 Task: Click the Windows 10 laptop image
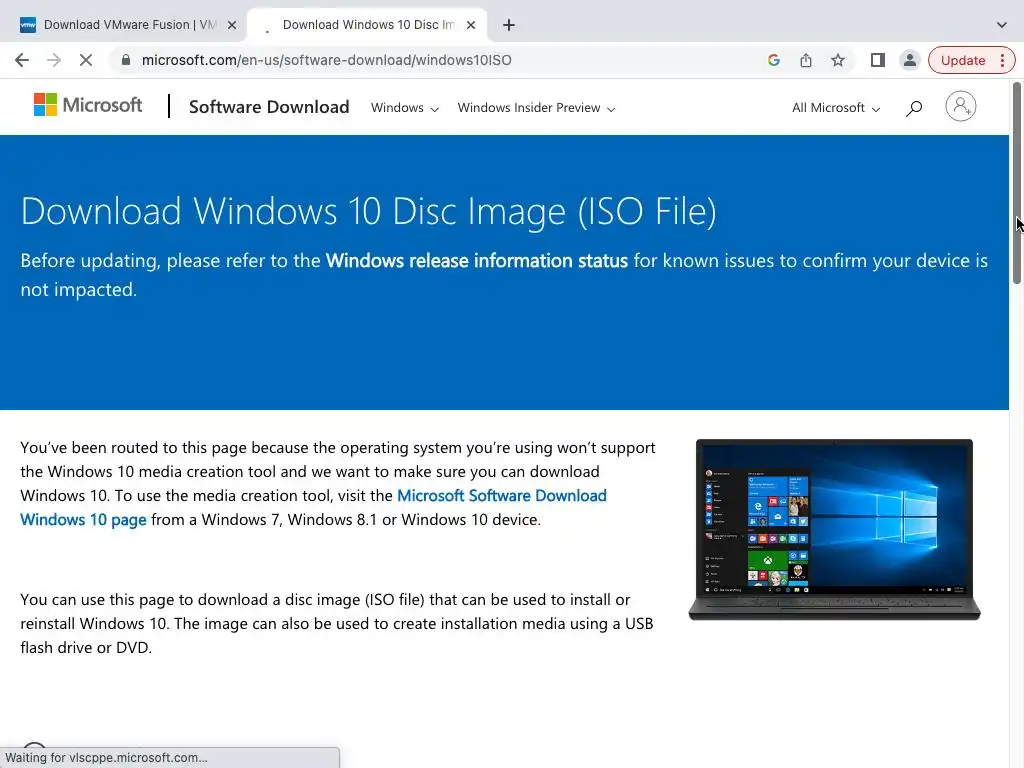coord(835,530)
